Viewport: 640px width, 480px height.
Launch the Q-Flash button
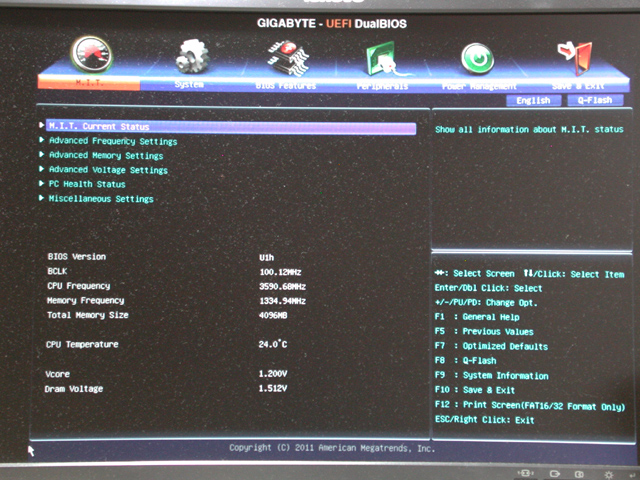(594, 100)
